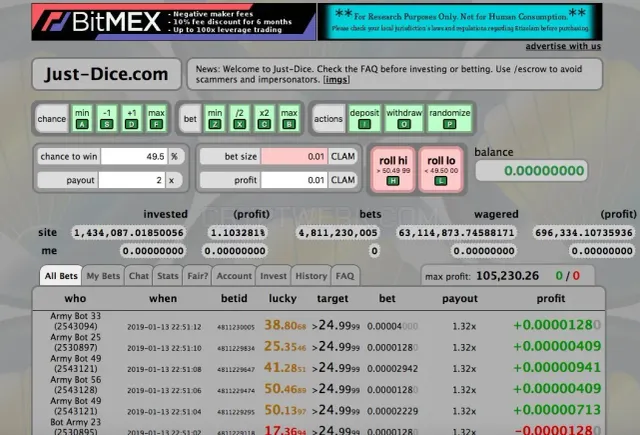Click the bet label button

(x=190, y=119)
